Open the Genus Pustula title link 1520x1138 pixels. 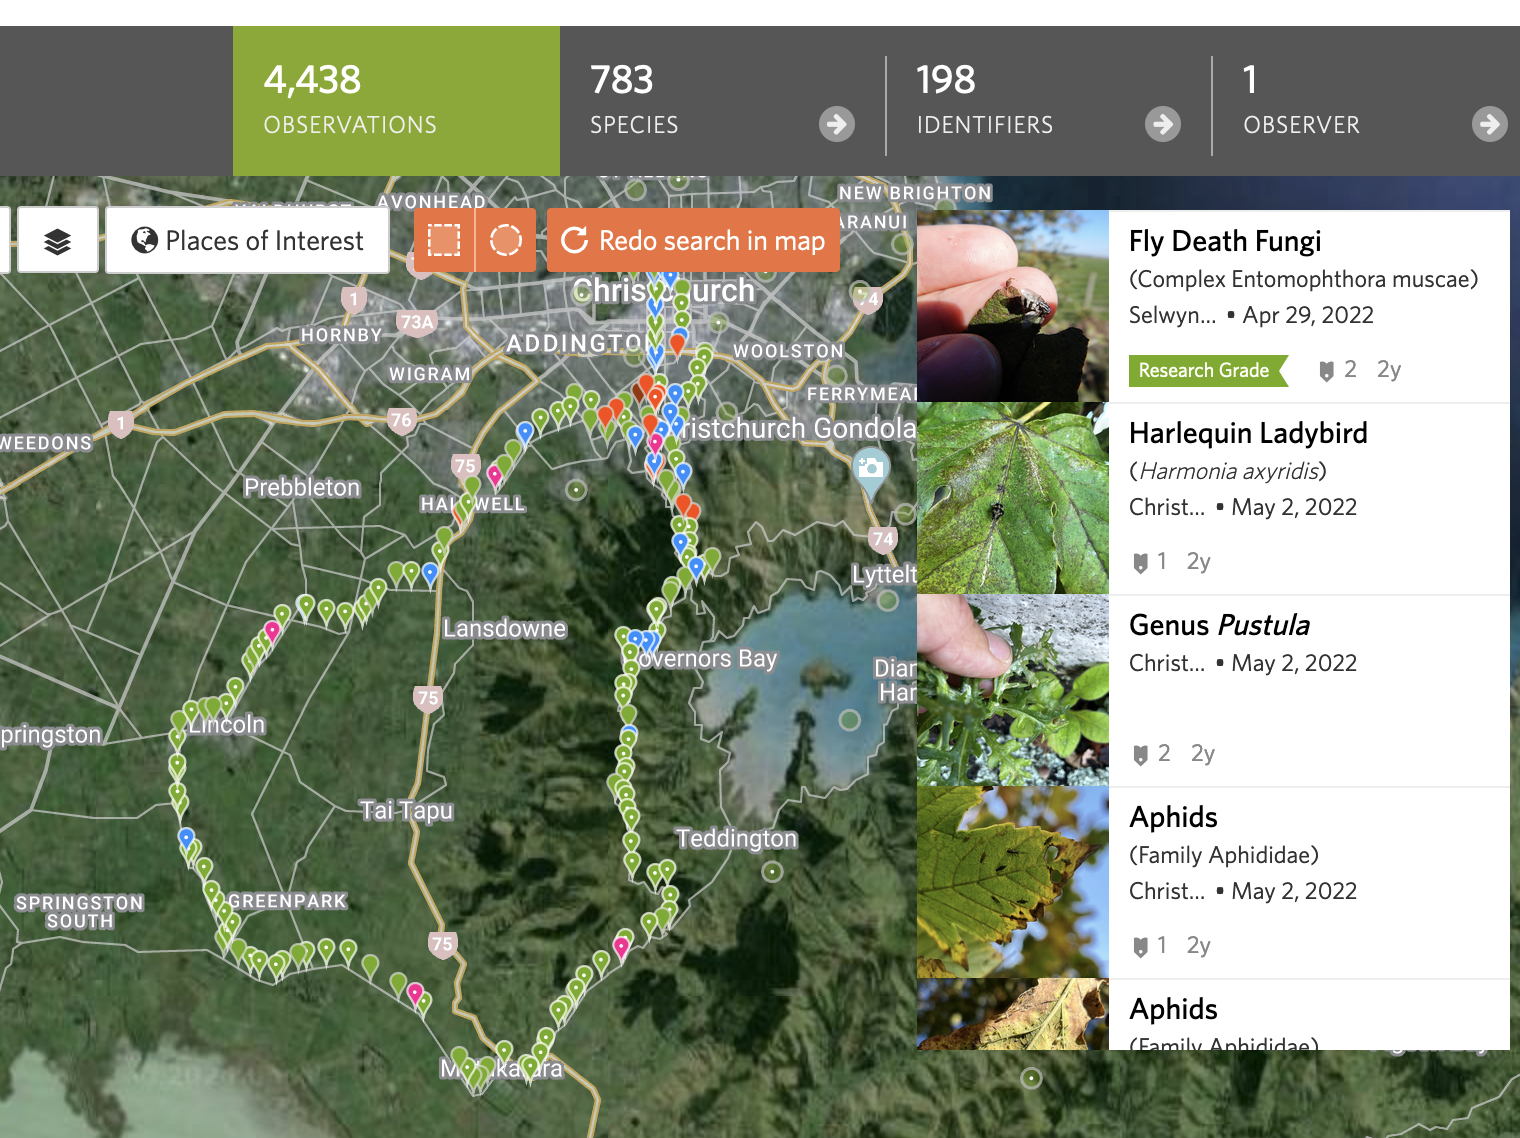coord(1219,625)
